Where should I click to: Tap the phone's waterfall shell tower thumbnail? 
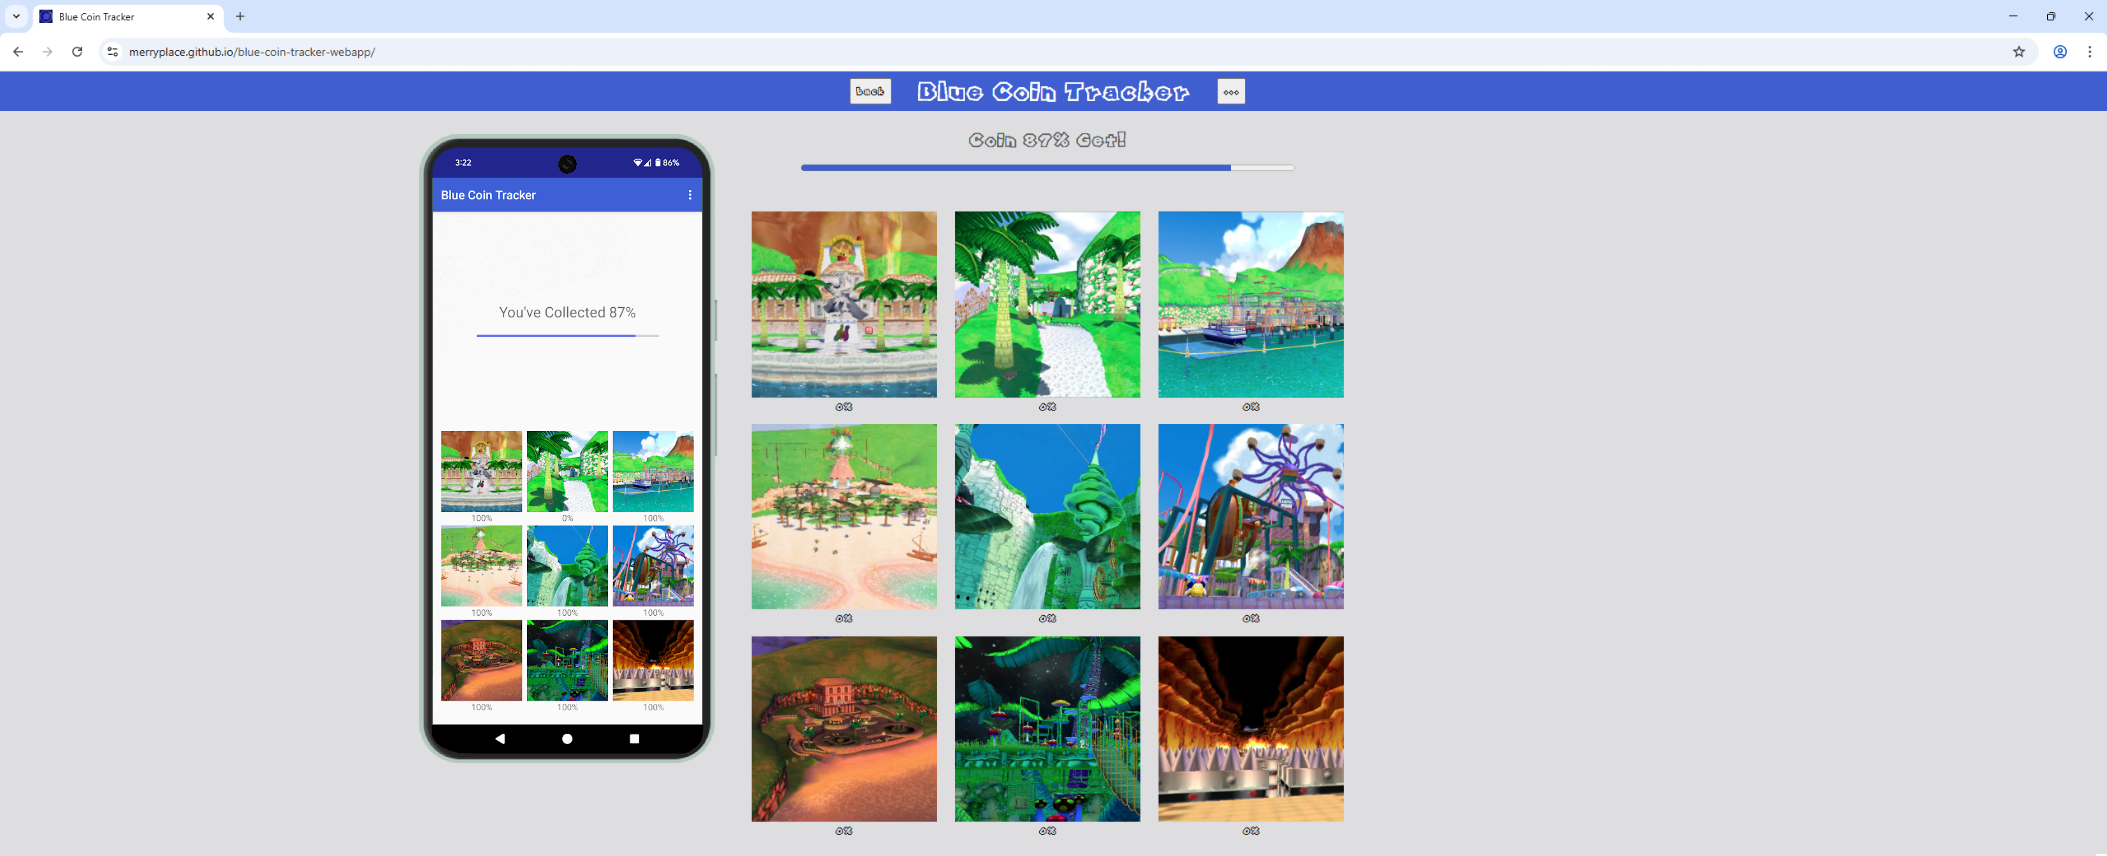[x=567, y=566]
